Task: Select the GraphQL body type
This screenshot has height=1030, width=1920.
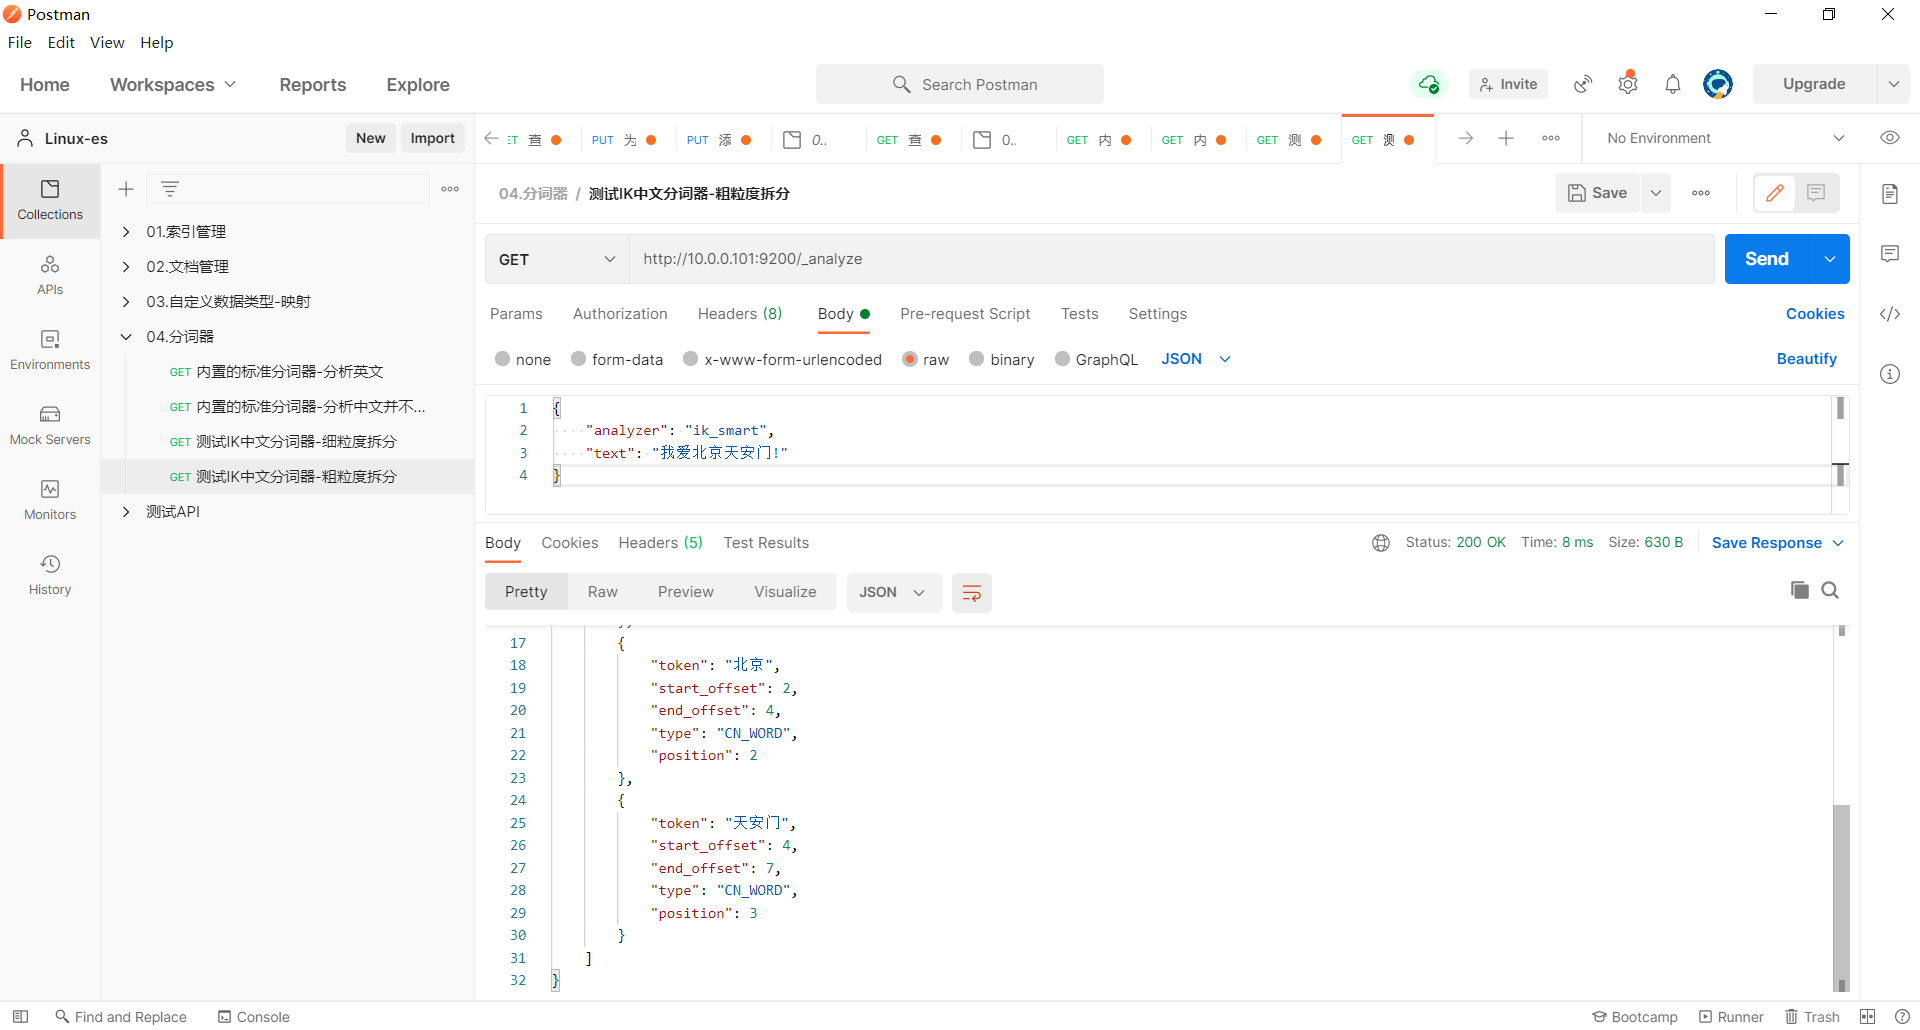Action: coord(1097,359)
